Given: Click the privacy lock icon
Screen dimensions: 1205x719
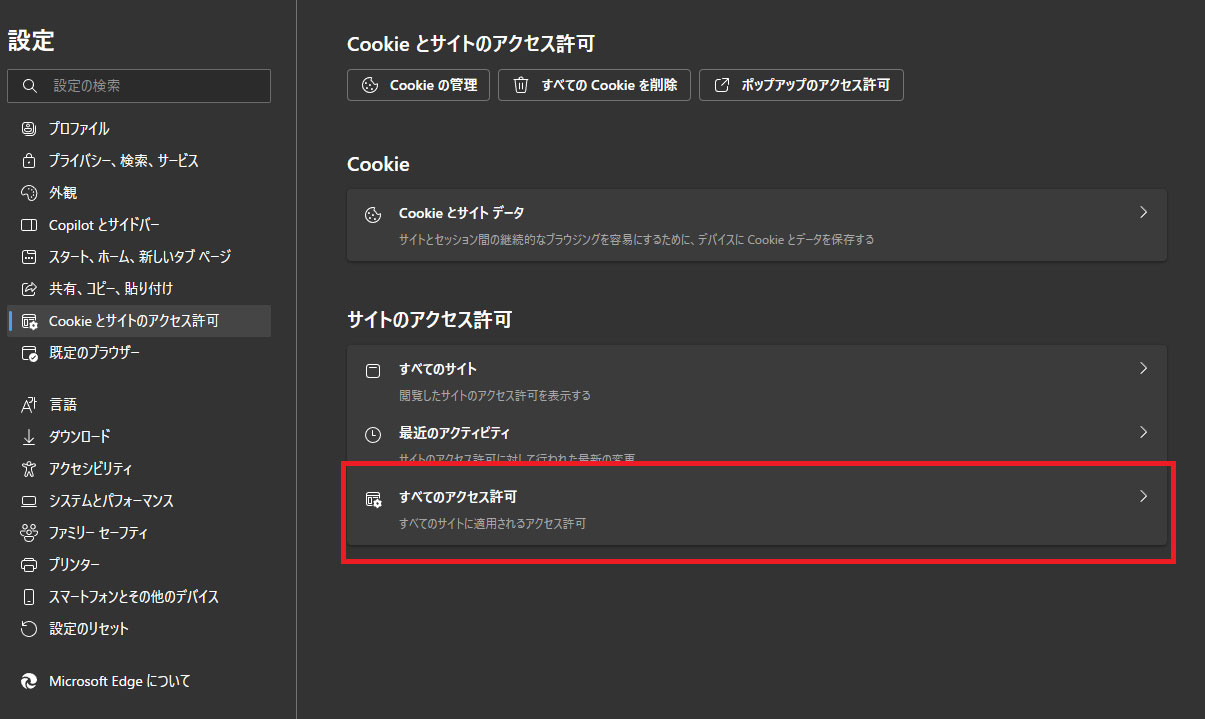Looking at the screenshot, I should click(29, 161).
